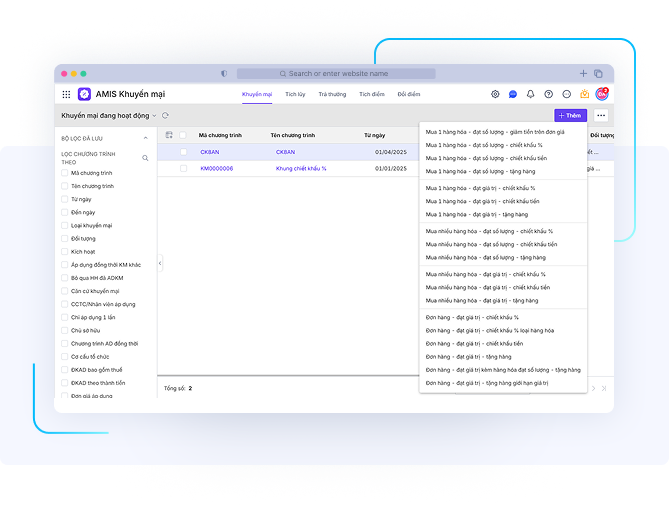The width and height of the screenshot is (669, 505).
Task: Open the KM0000006 program link
Action: [217, 169]
